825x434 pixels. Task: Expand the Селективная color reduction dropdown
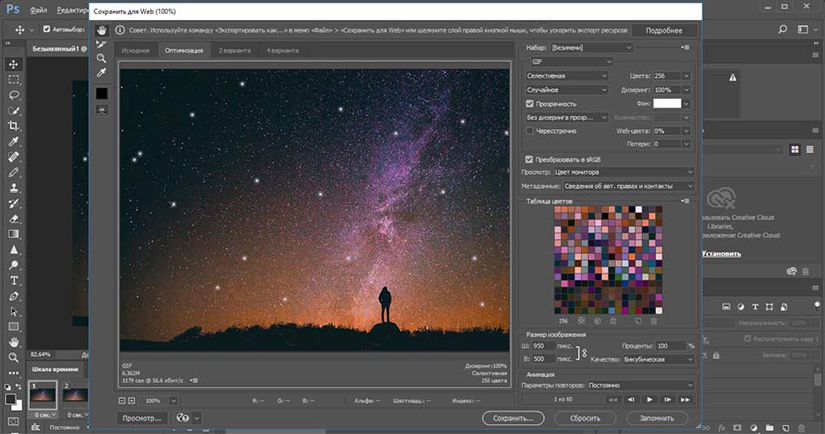567,75
